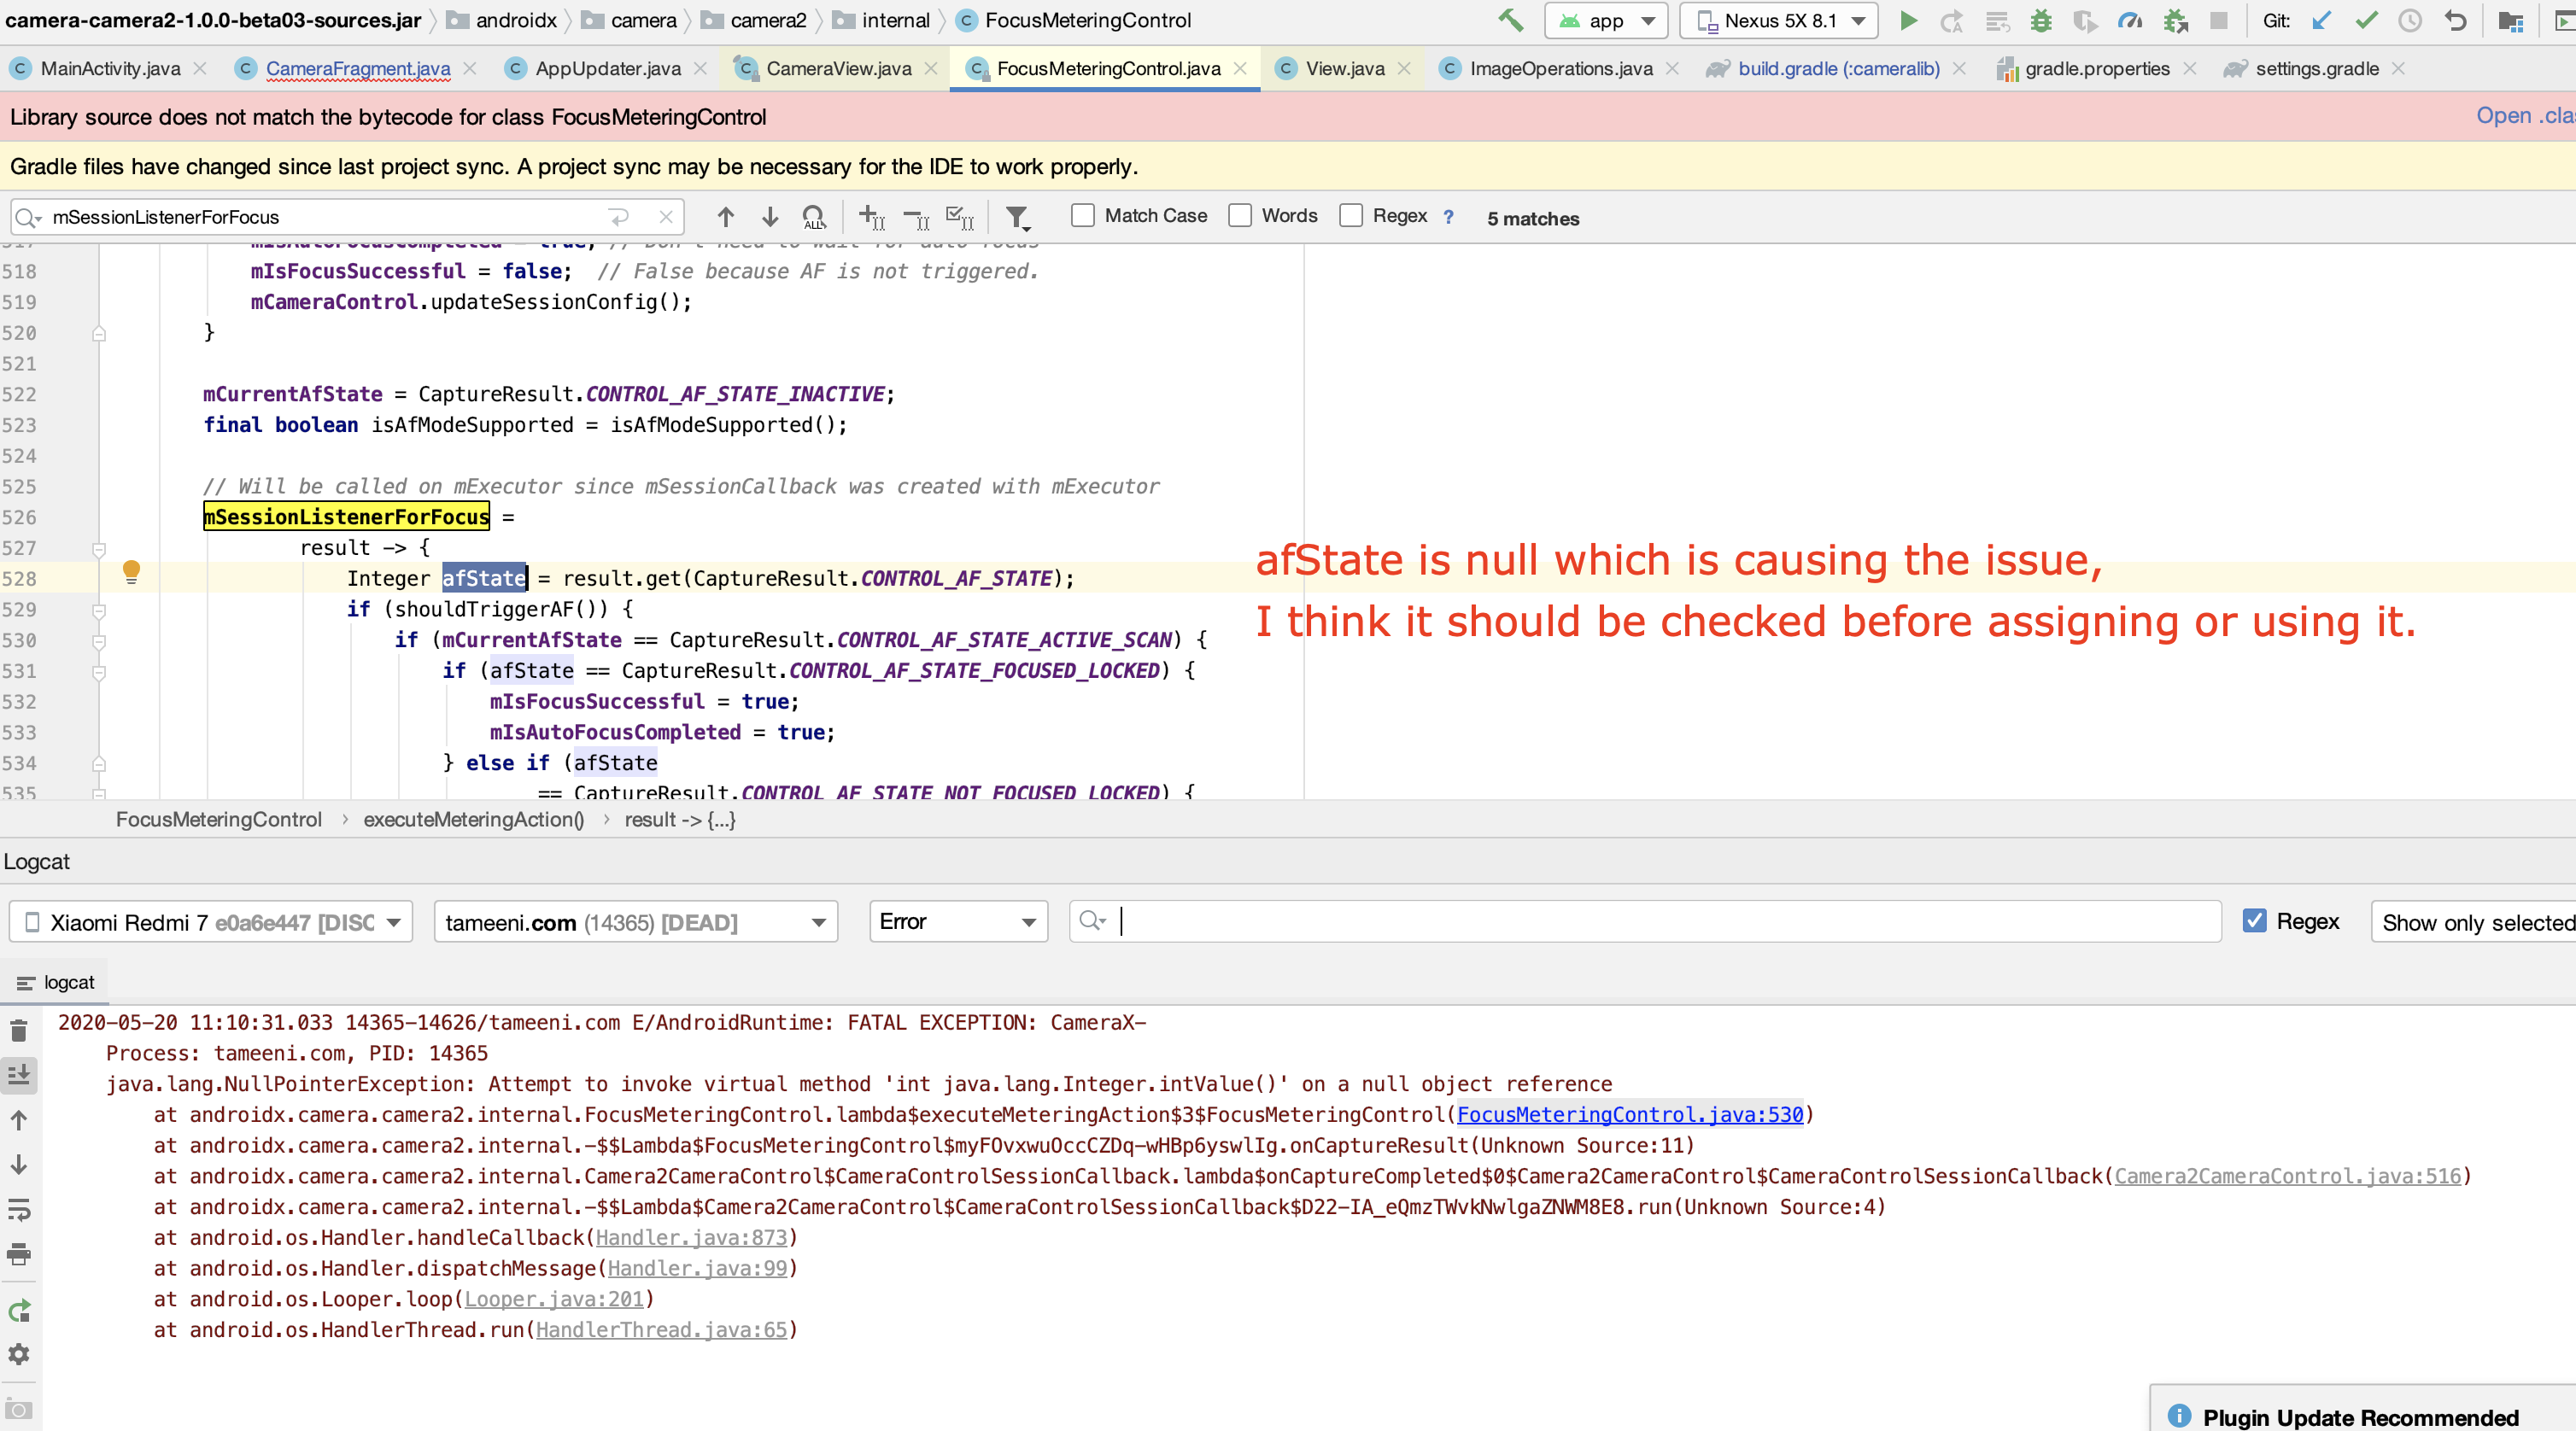Open the Camera2CameraControl.java:516 stack trace link

[x=2287, y=1176]
